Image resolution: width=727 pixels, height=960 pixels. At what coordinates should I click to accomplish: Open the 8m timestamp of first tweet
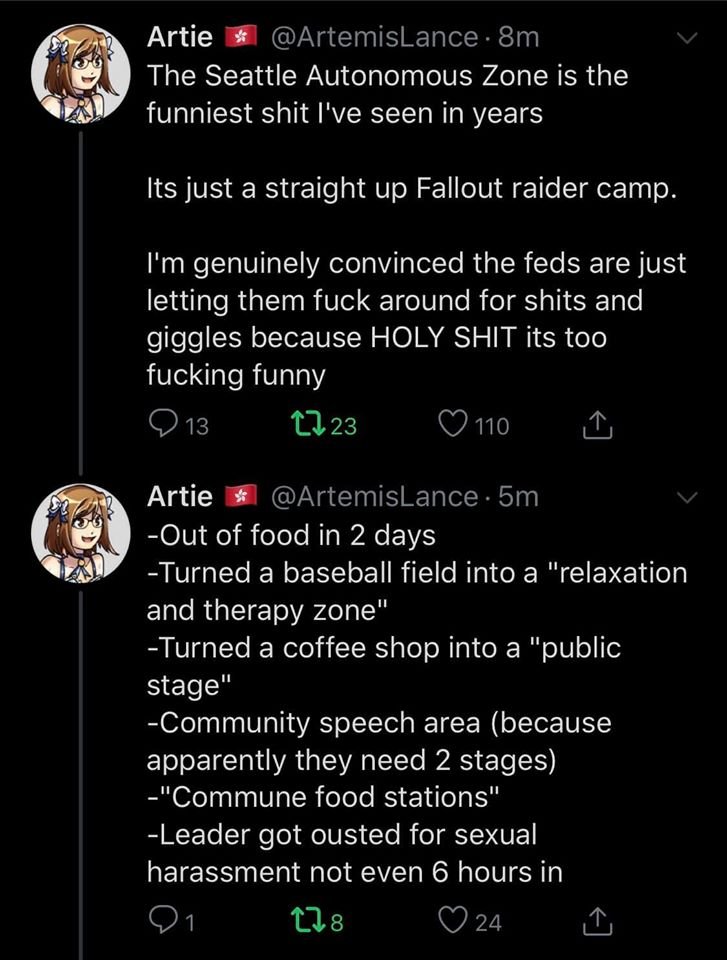point(519,38)
